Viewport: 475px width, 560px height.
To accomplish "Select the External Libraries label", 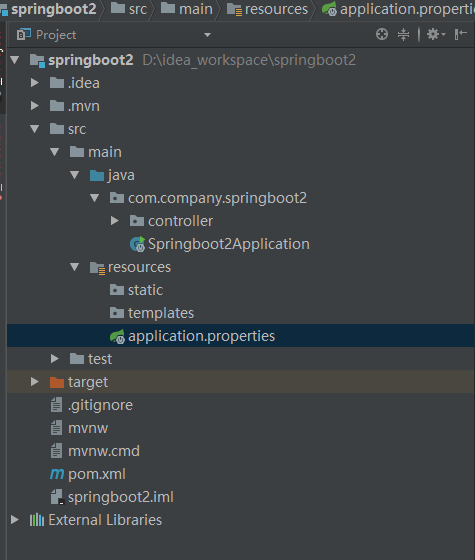I will [x=105, y=520].
